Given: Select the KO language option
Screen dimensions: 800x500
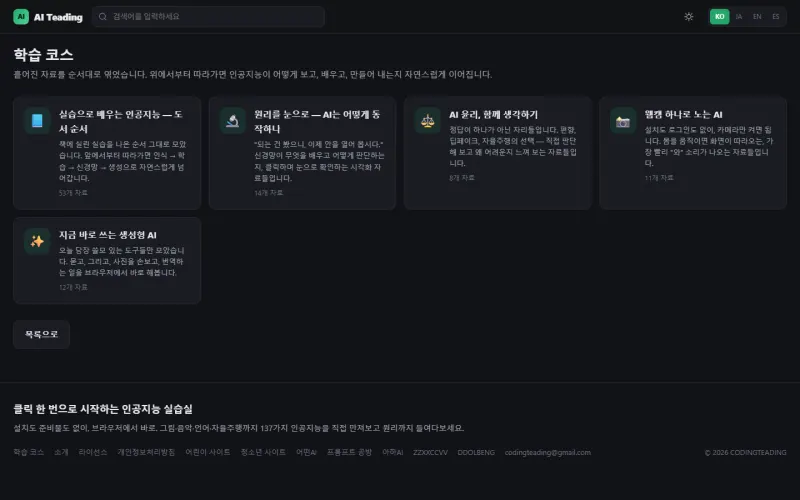Looking at the screenshot, I should coord(719,16).
